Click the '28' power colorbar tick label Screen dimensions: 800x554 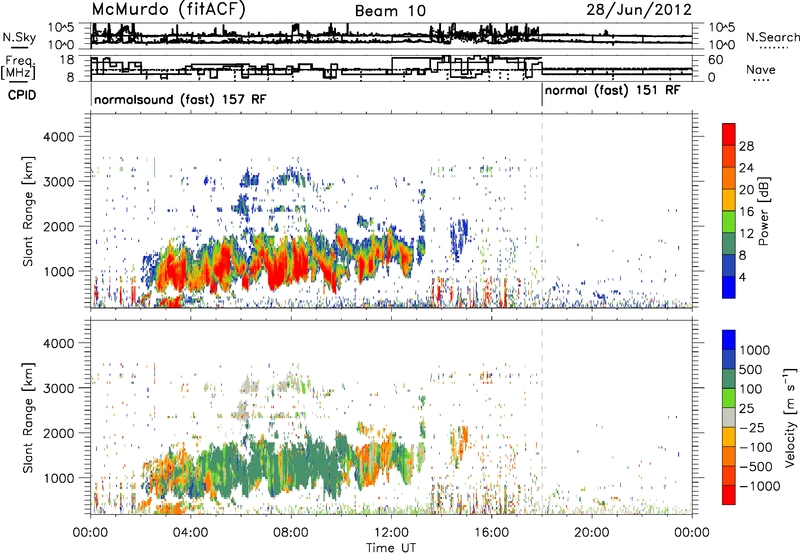coord(746,146)
